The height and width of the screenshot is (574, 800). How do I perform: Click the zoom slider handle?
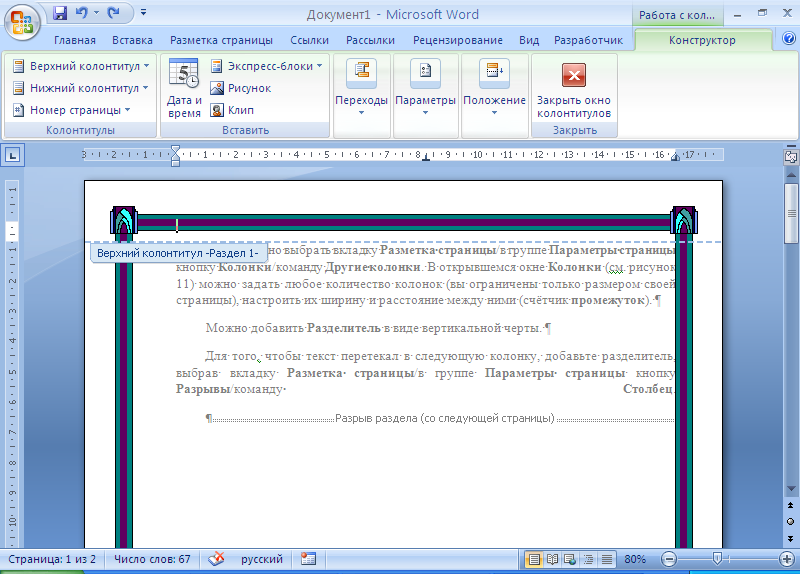point(717,559)
